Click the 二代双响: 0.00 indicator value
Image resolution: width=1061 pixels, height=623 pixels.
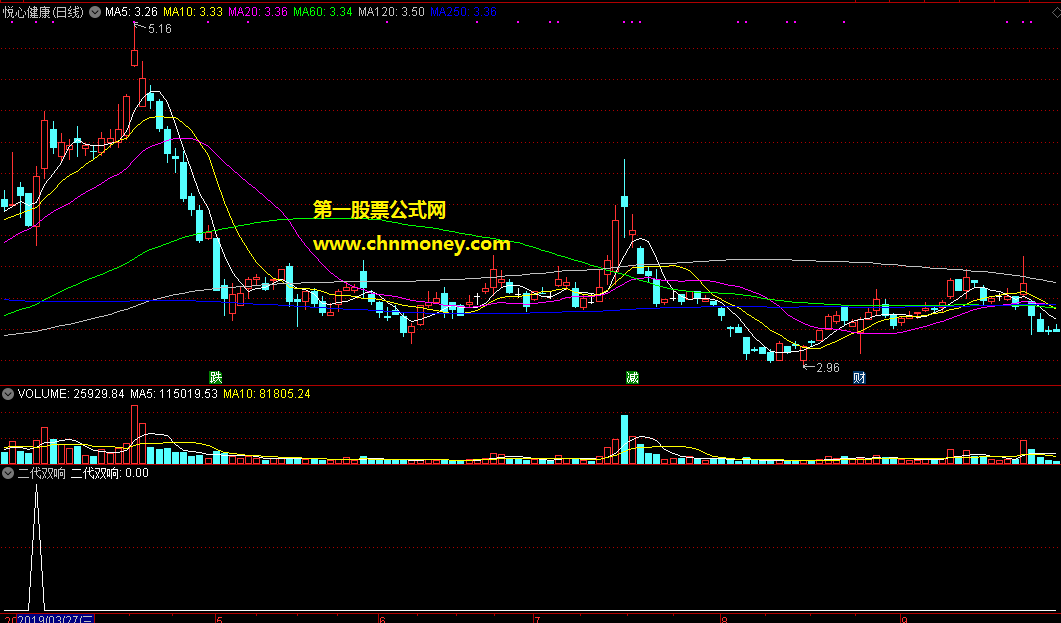[x=110, y=473]
